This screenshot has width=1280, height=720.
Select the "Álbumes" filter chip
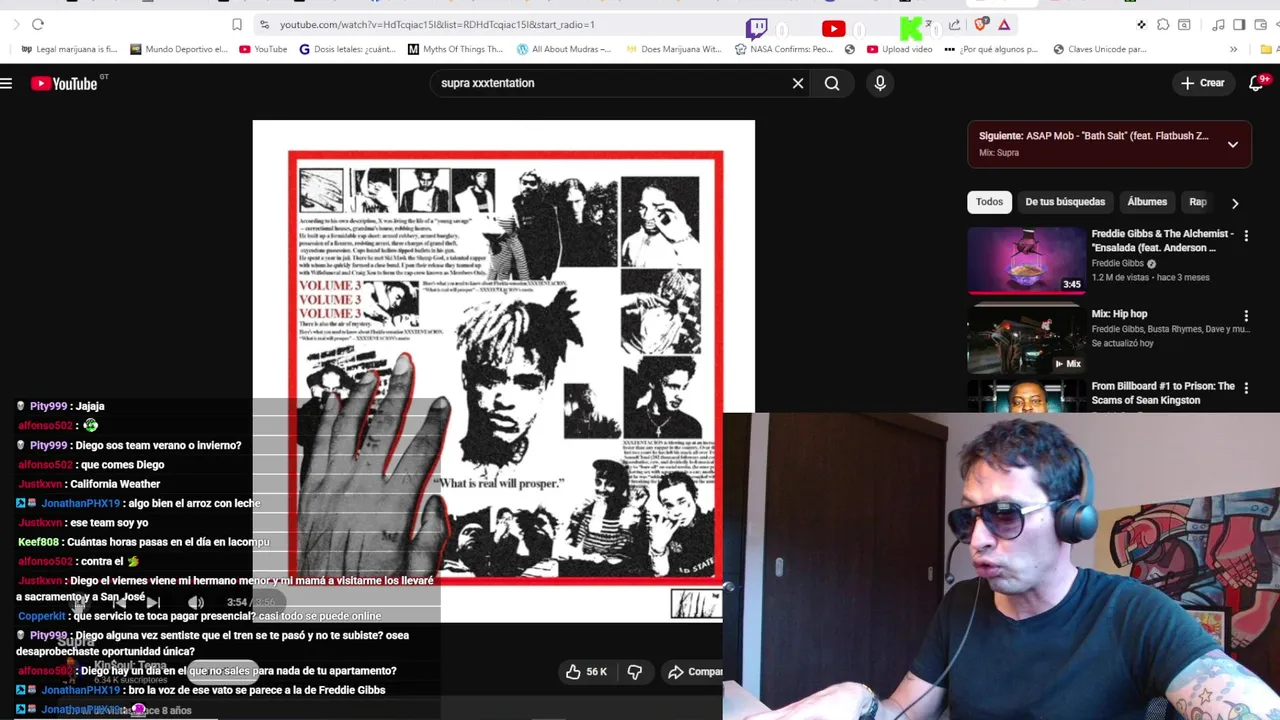(x=1147, y=202)
